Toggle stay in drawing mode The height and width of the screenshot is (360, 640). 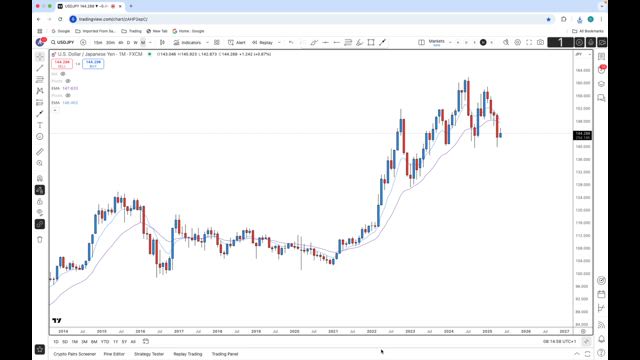point(40,190)
